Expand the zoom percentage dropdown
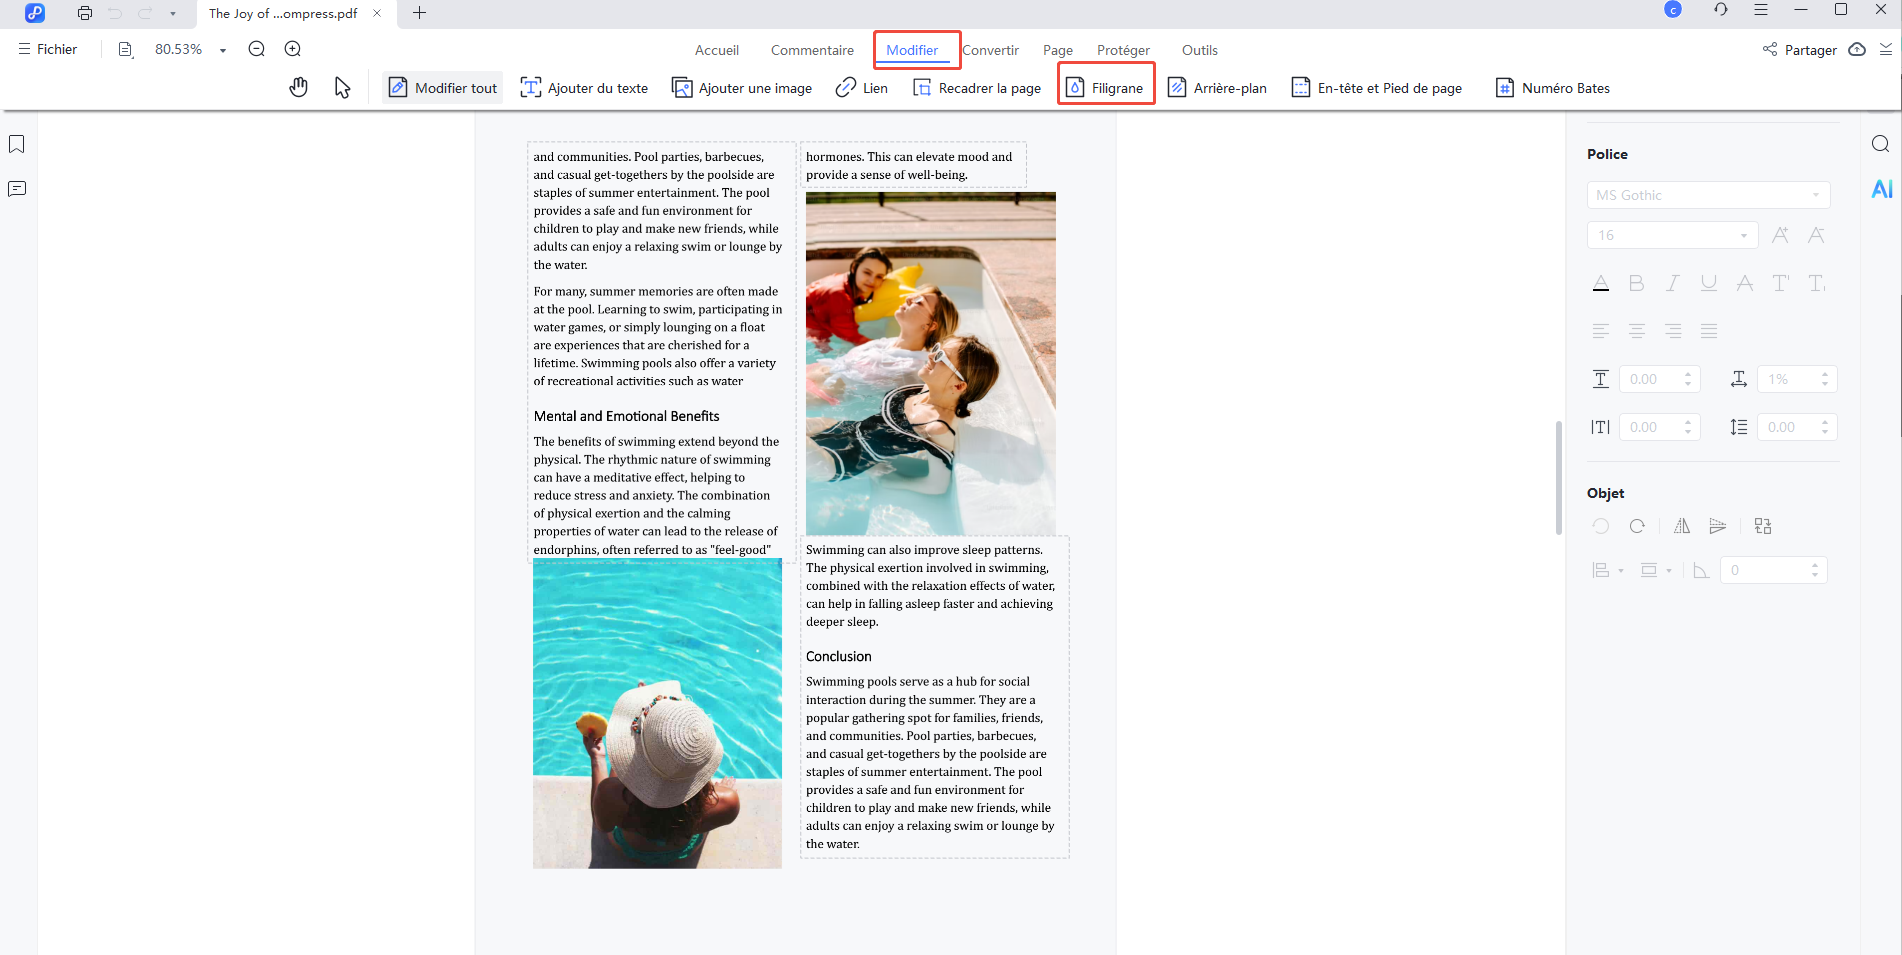 tap(223, 50)
